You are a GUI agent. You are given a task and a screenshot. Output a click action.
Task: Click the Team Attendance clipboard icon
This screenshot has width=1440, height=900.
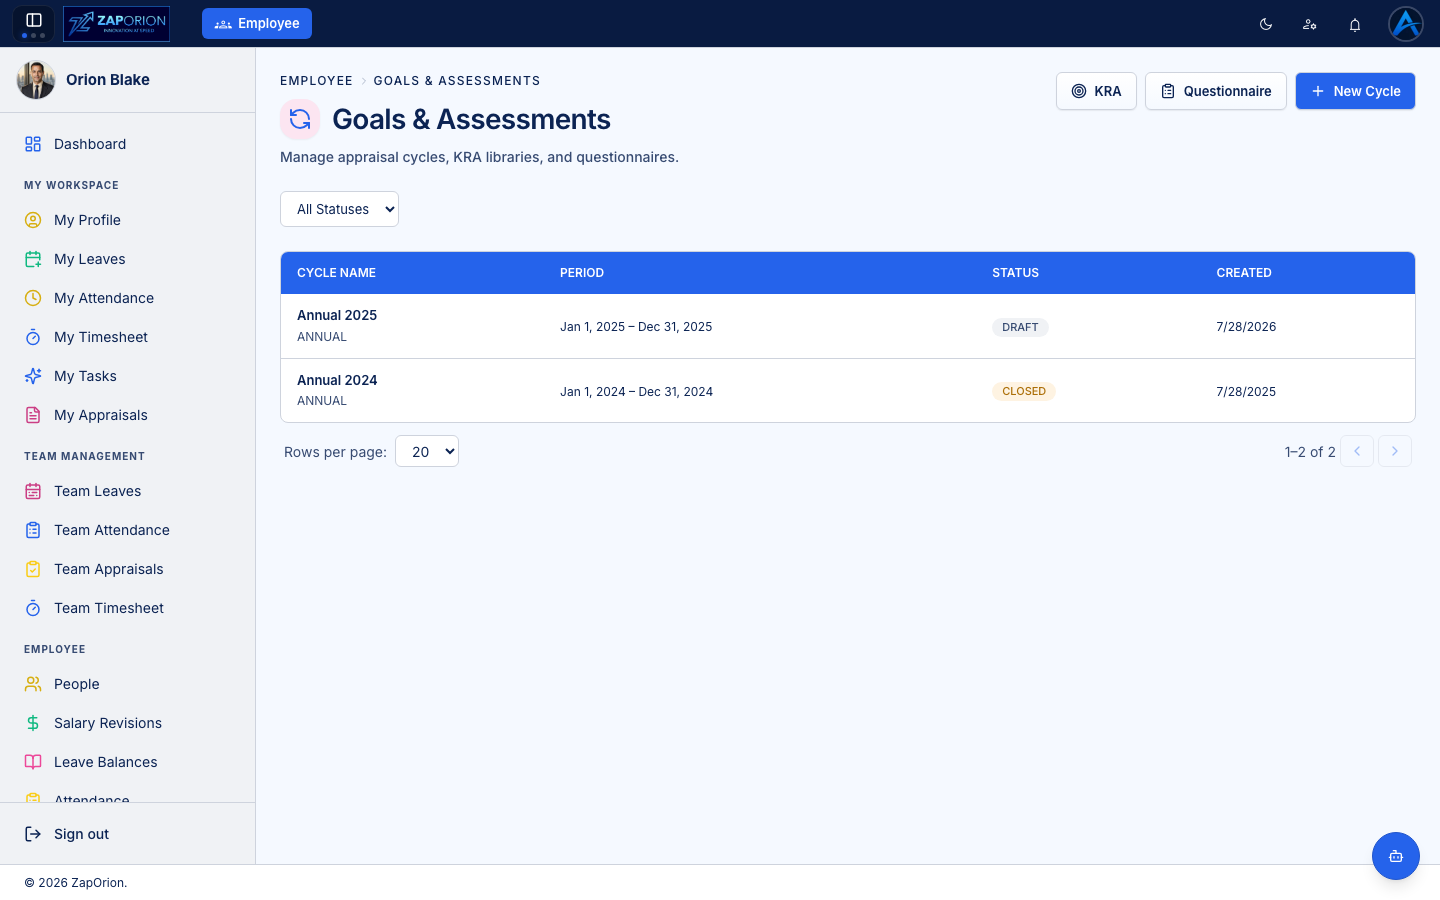[33, 530]
